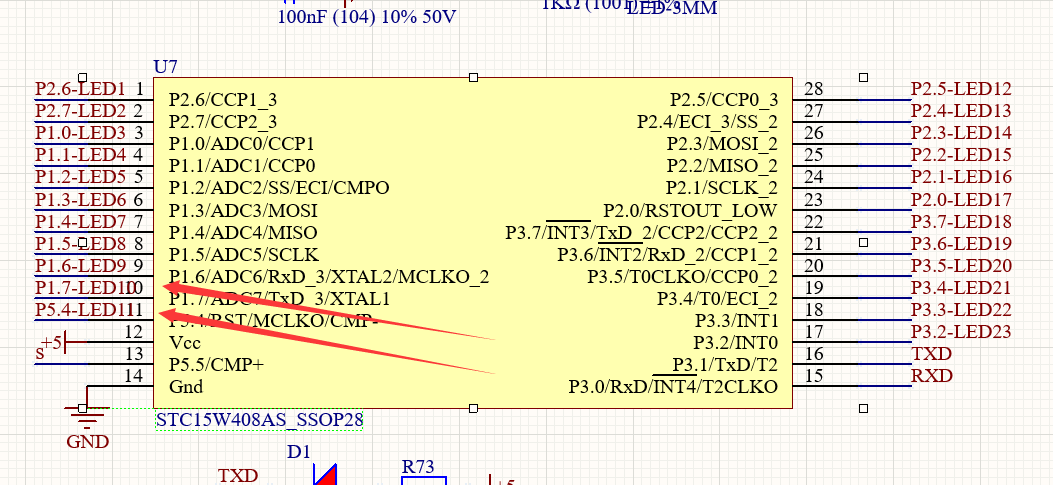
Task: Click pin name P2.2/MISO_2
Action: pyautogui.click(x=723, y=166)
